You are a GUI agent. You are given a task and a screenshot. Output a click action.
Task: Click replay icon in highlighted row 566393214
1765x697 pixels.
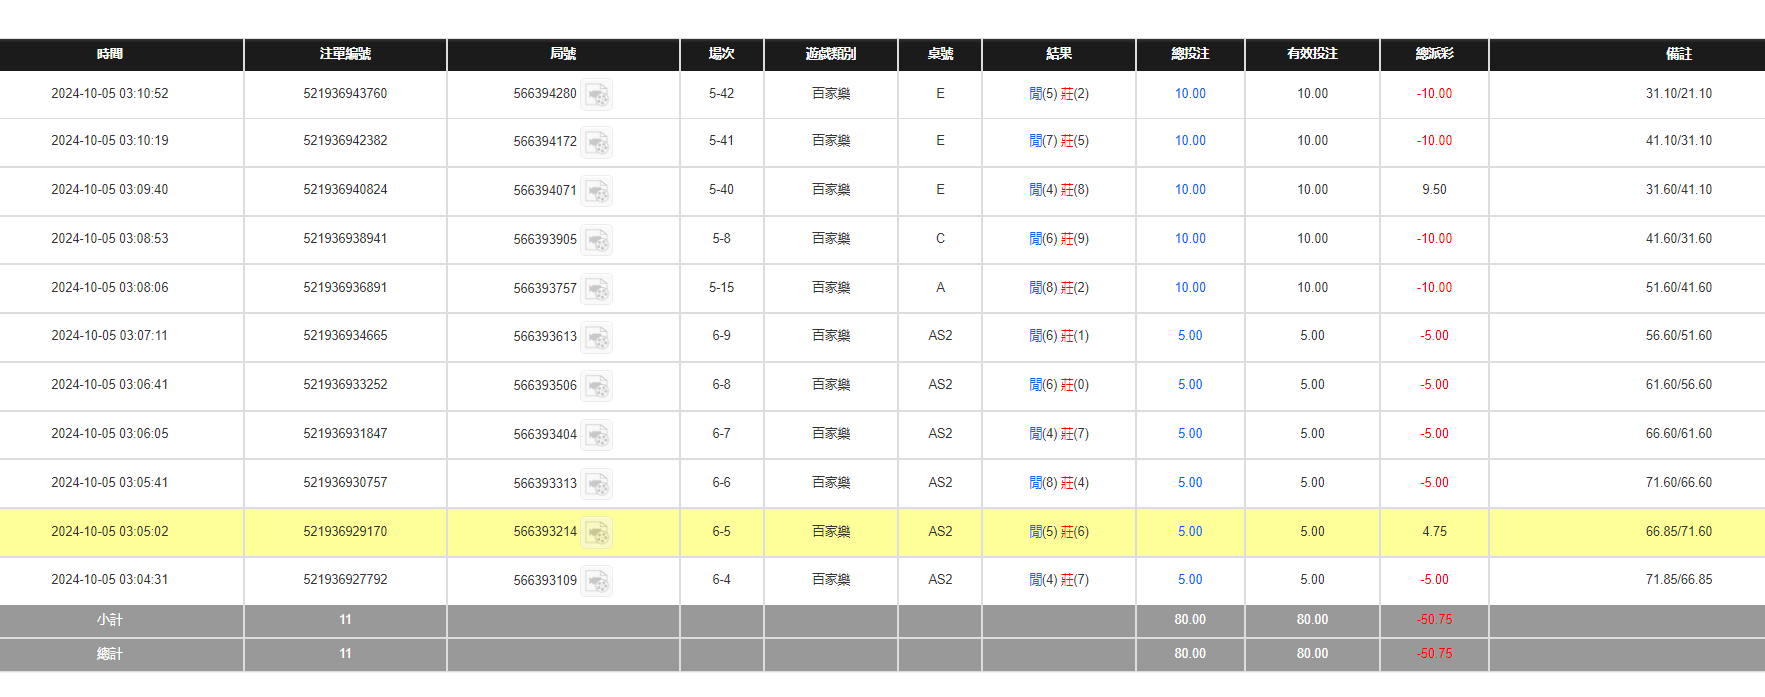tap(597, 533)
